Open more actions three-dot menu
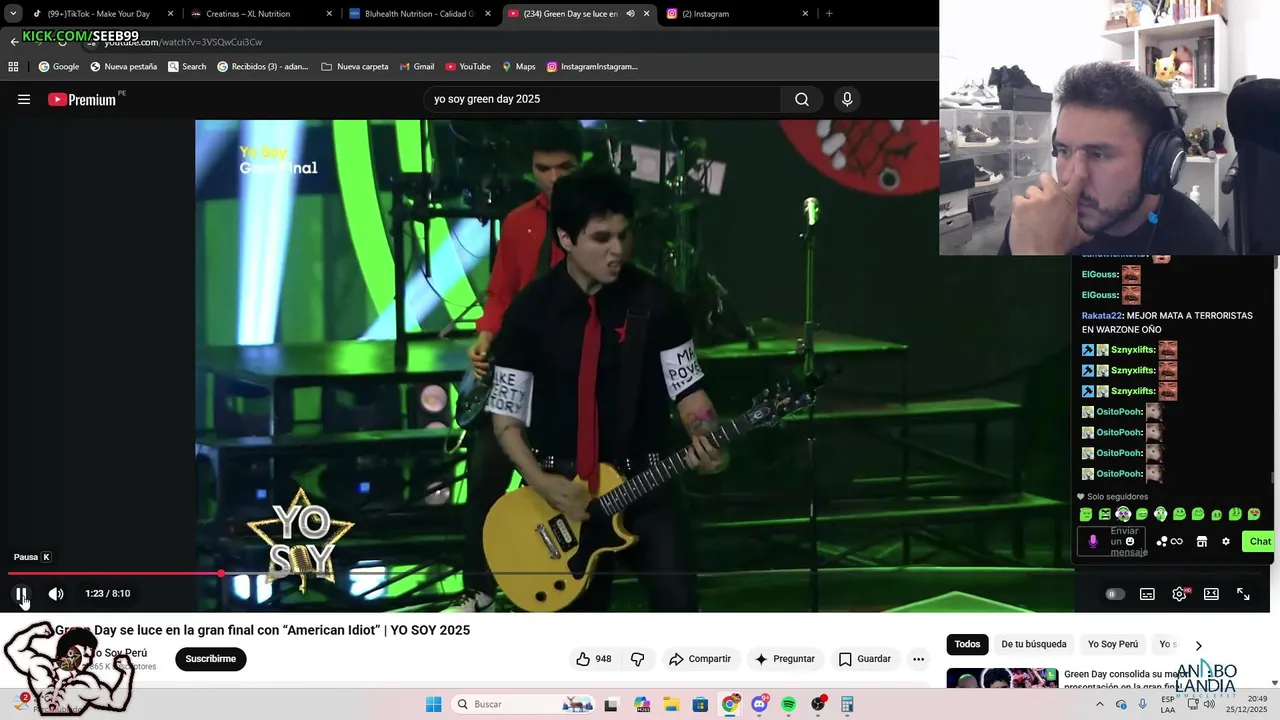This screenshot has height=720, width=1280. 918,659
